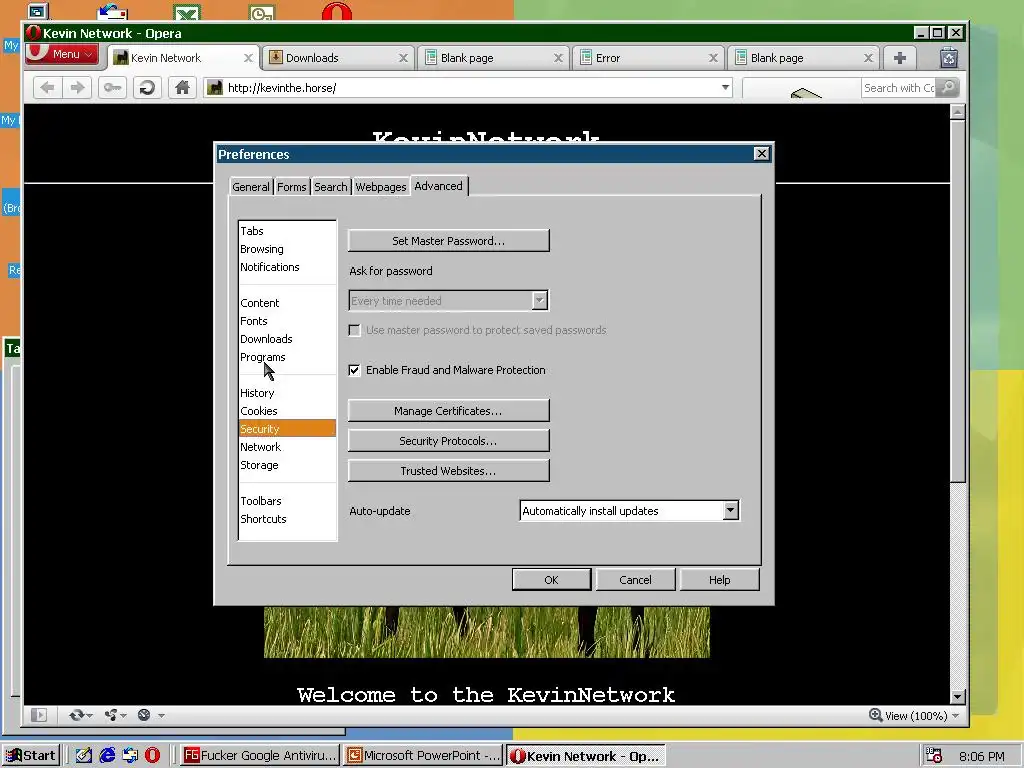Viewport: 1024px width, 768px height.
Task: Click the search magnifier icon in the toolbar
Action: (948, 88)
